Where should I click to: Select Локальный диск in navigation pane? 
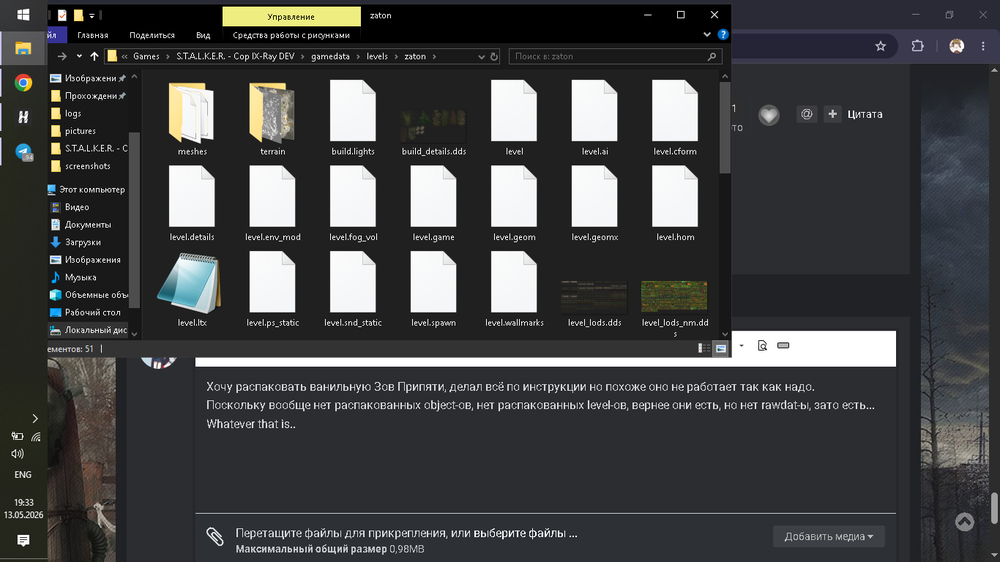[96, 330]
